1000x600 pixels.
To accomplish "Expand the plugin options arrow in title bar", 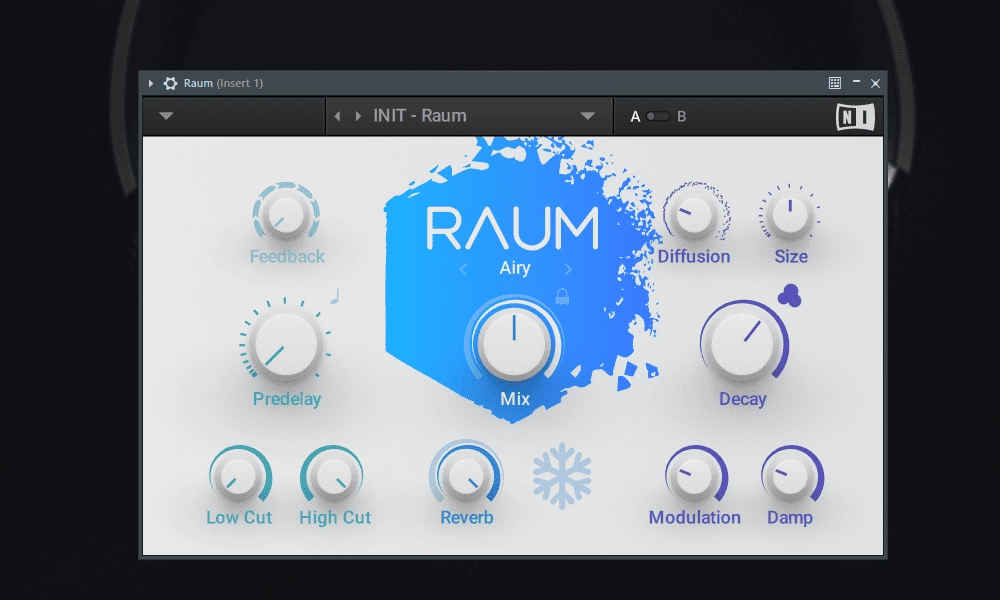I will click(151, 84).
